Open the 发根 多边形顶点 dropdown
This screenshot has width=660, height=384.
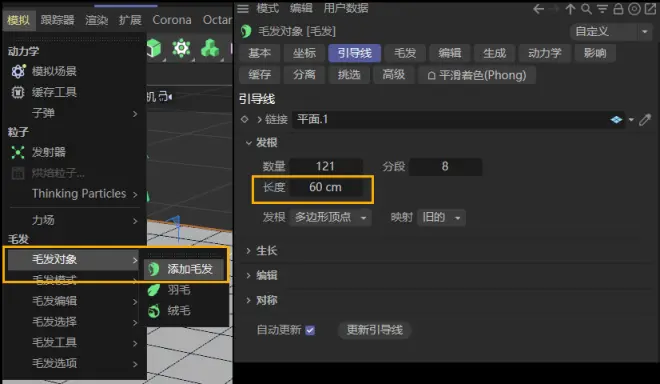click(x=330, y=217)
